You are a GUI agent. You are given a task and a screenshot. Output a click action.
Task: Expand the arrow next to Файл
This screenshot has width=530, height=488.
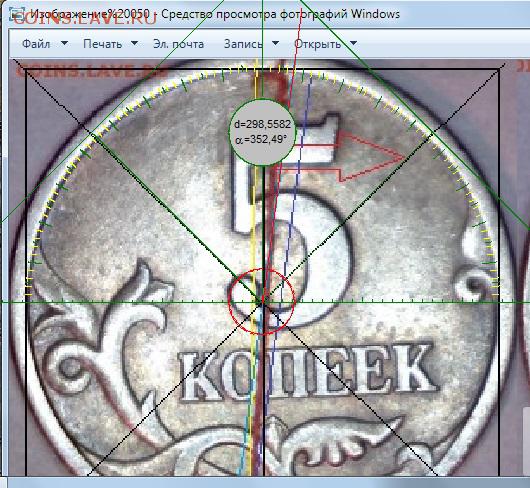tap(64, 43)
